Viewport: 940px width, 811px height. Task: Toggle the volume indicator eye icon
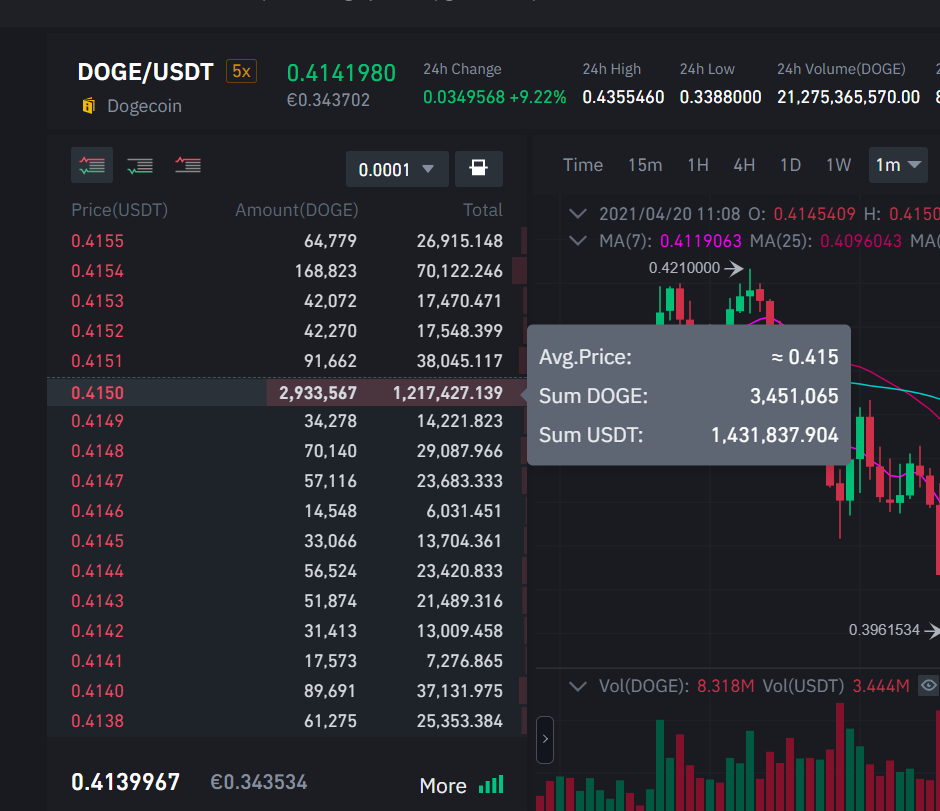coord(929,686)
